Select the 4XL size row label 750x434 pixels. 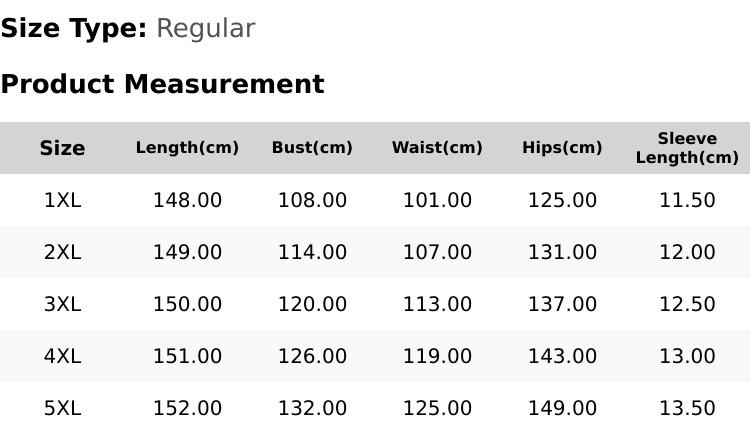(62, 356)
